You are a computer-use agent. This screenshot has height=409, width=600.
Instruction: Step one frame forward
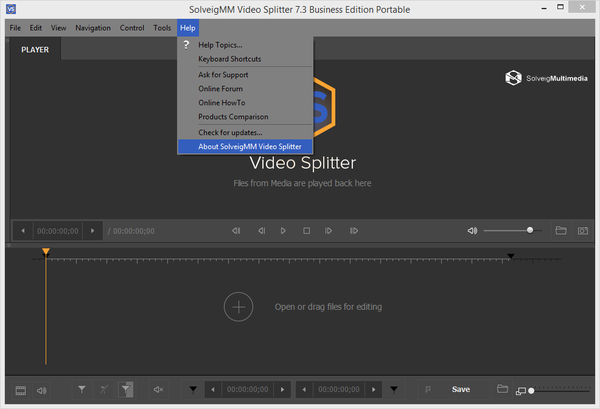[328, 231]
